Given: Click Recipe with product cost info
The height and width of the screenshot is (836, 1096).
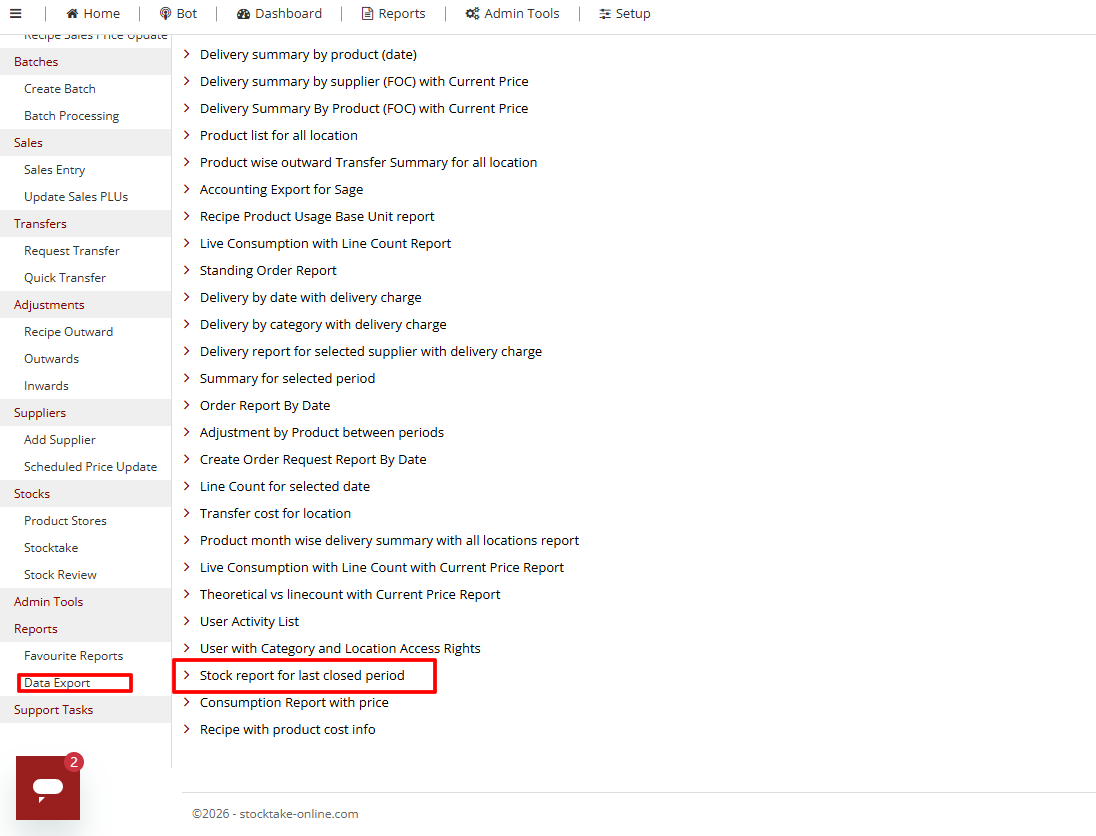Looking at the screenshot, I should (x=287, y=730).
